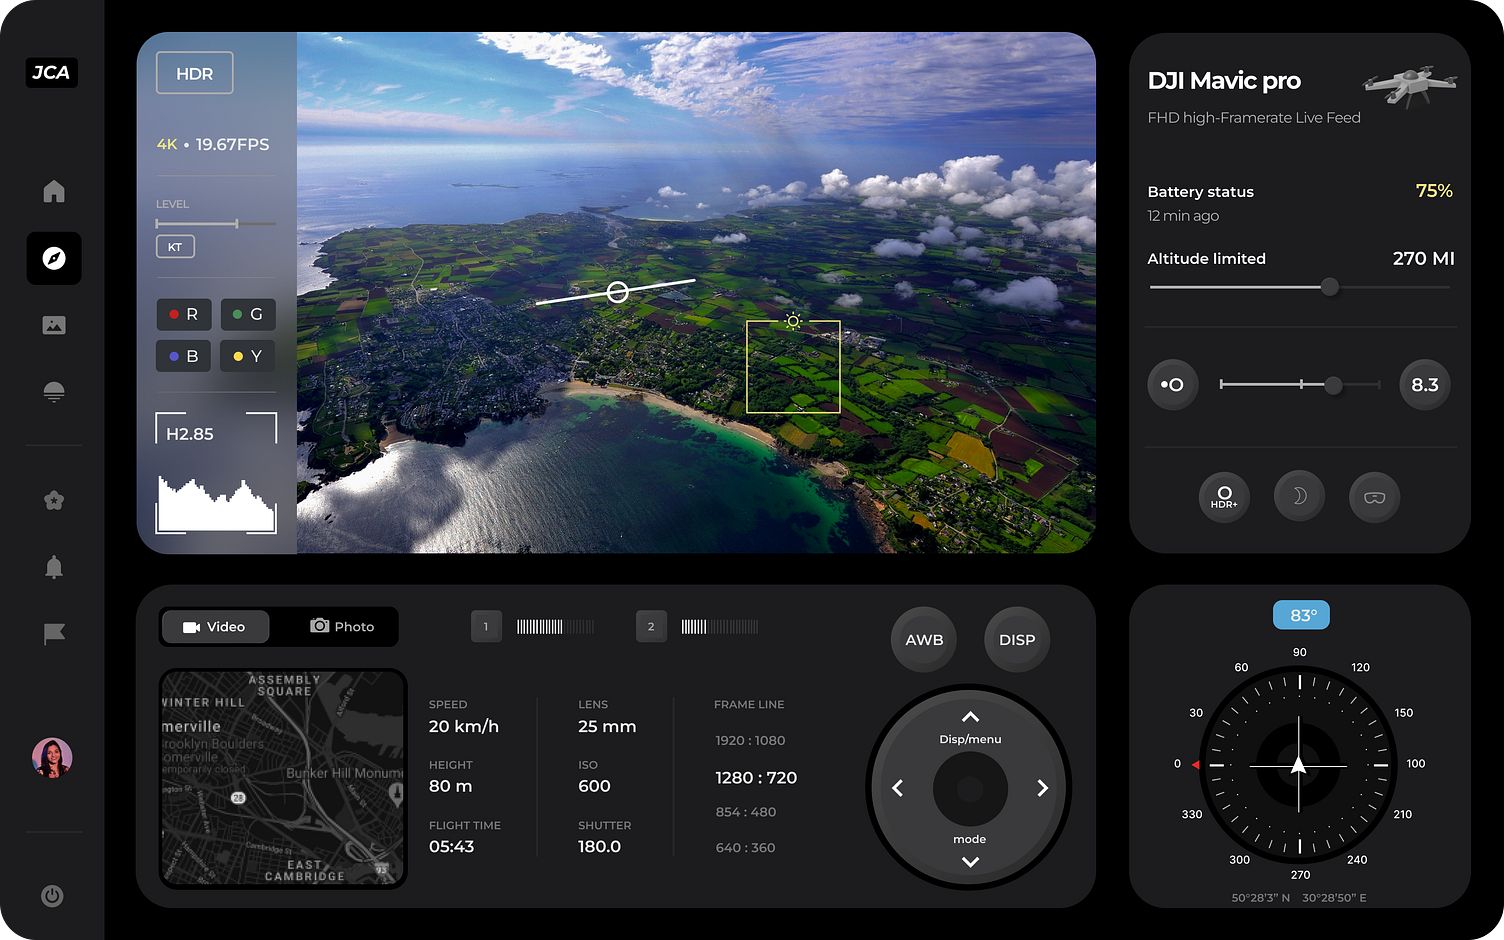Select the compass/navigation icon in sidebar
This screenshot has width=1504, height=940.
point(53,258)
